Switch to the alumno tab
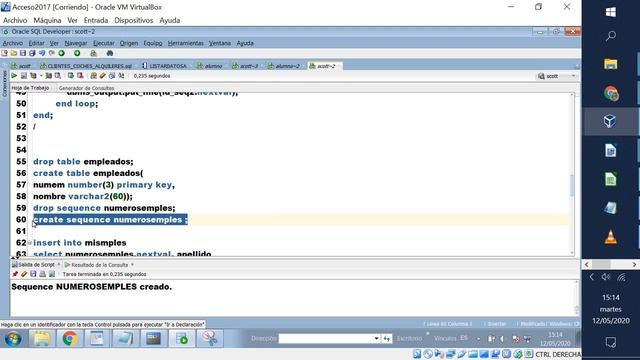The height and width of the screenshot is (360, 640). click(x=210, y=66)
